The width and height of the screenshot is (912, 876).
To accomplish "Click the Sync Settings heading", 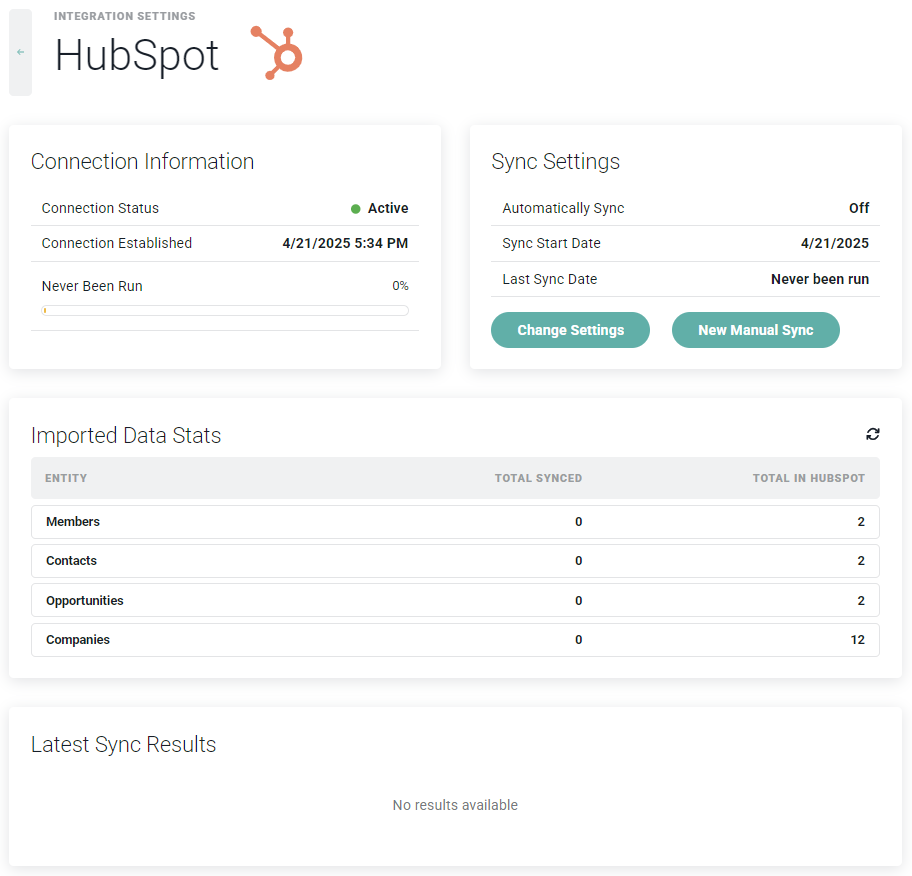I will [555, 162].
